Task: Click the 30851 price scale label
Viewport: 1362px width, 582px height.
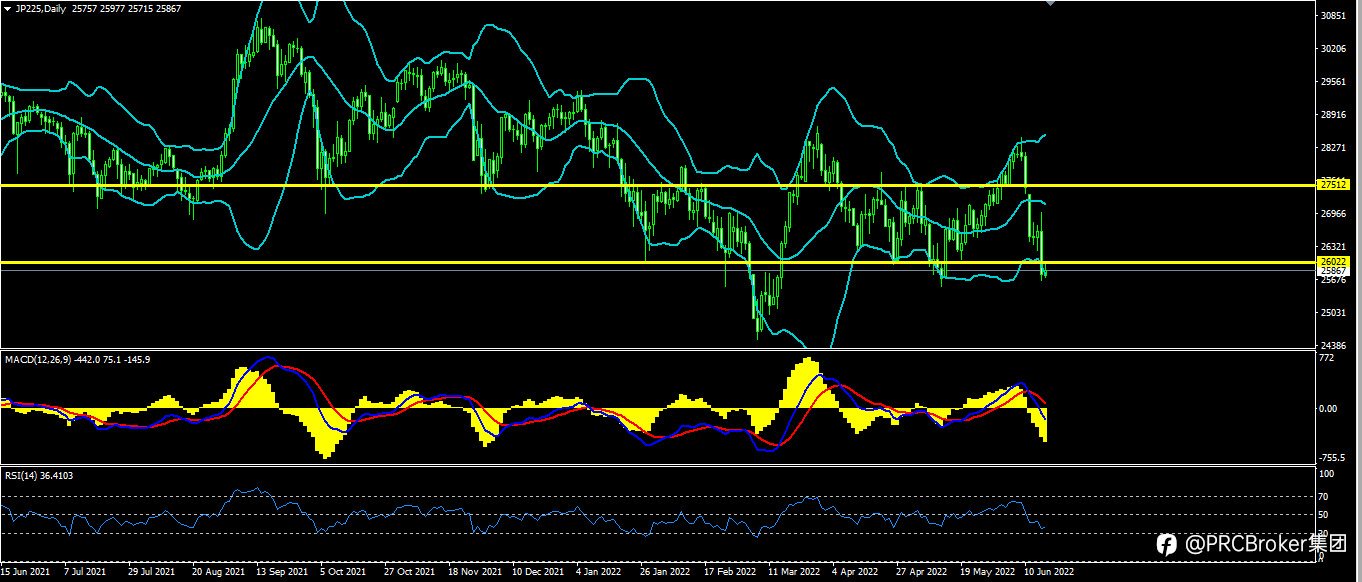Action: pyautogui.click(x=1334, y=16)
